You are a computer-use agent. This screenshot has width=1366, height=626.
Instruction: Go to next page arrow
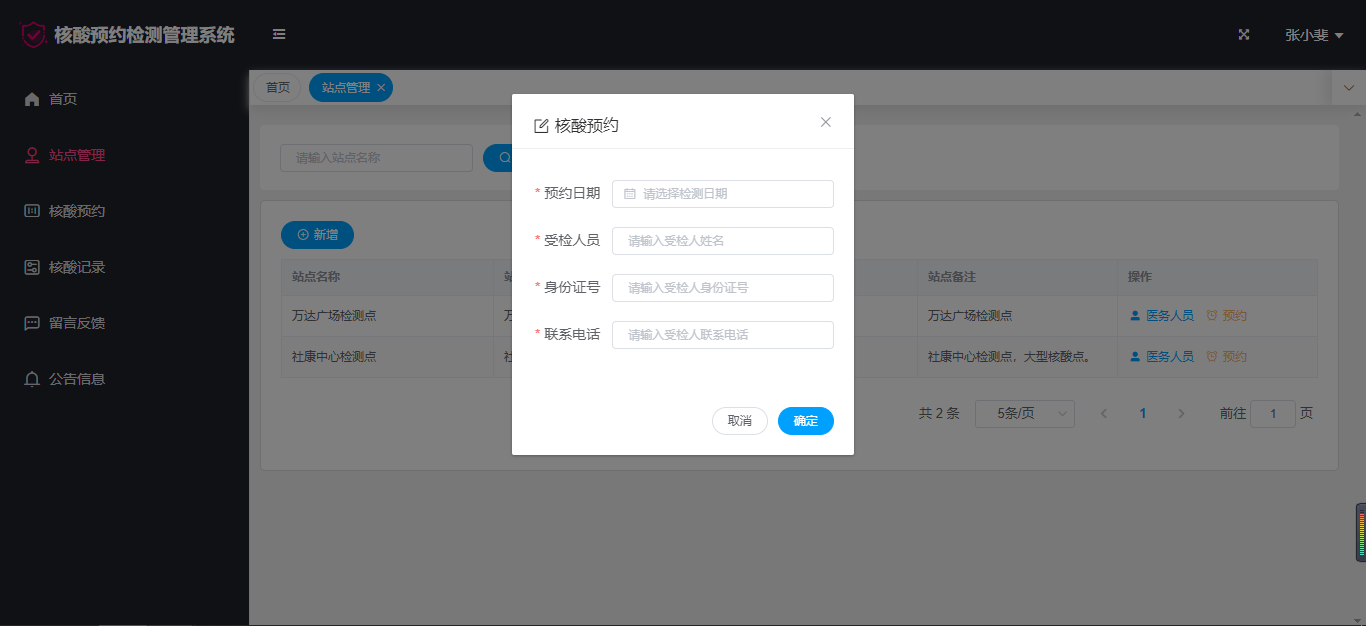pos(1181,414)
